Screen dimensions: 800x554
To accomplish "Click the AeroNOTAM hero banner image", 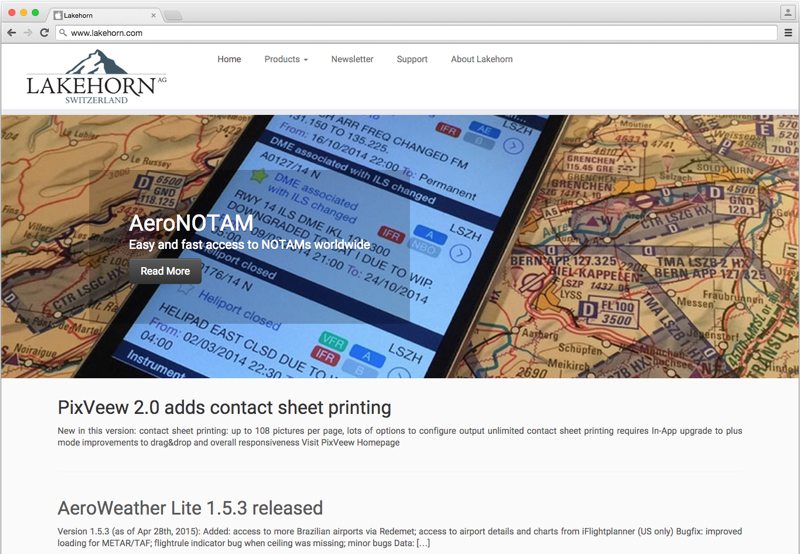I will 400,246.
